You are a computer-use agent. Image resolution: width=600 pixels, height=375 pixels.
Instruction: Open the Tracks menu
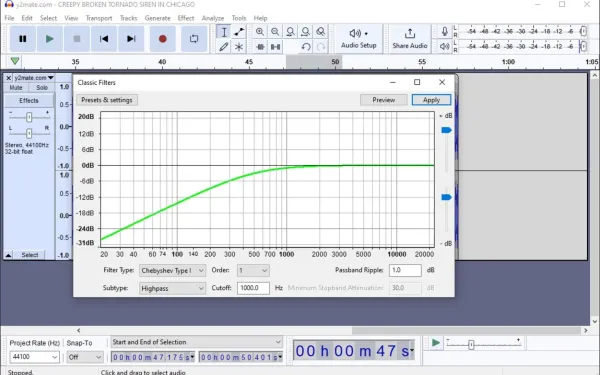(128, 18)
